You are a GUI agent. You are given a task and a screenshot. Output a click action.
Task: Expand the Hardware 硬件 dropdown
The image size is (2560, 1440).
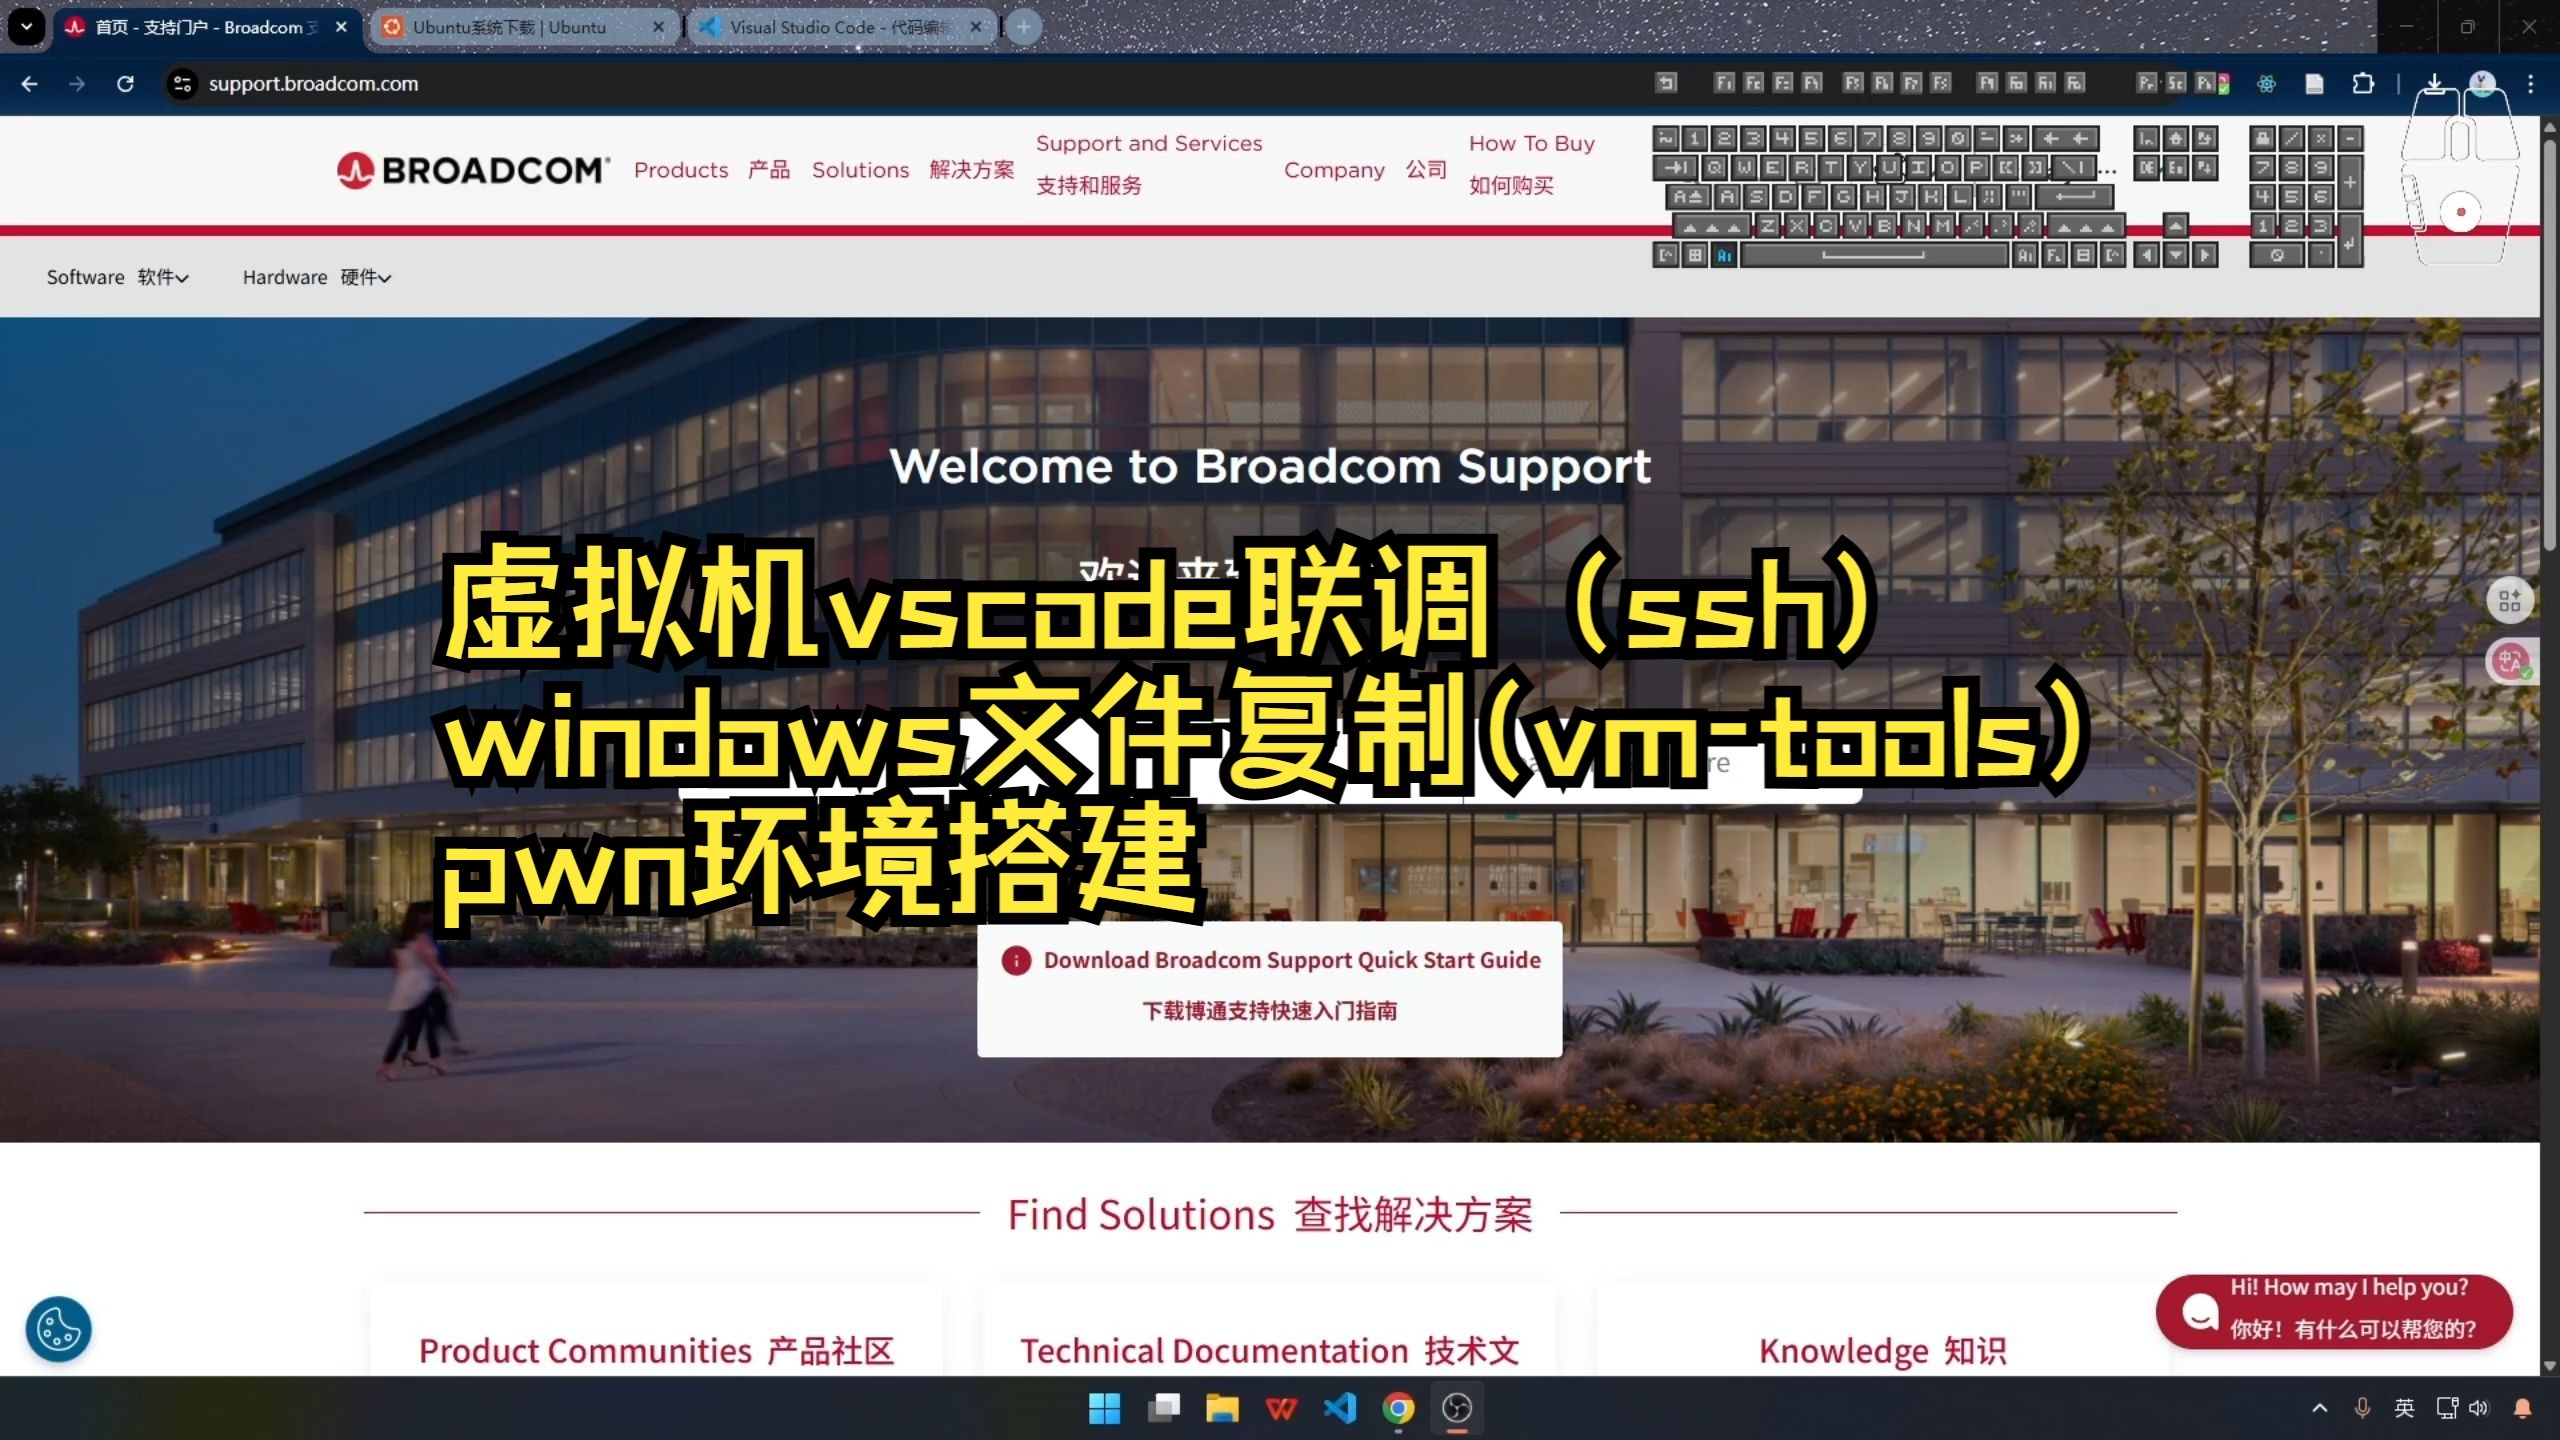(x=315, y=277)
